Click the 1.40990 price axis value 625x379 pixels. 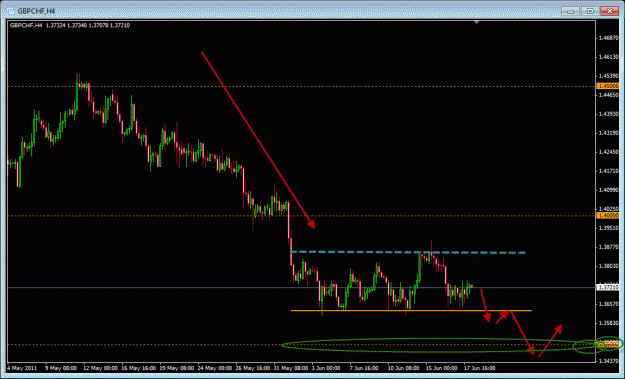pyautogui.click(x=609, y=190)
